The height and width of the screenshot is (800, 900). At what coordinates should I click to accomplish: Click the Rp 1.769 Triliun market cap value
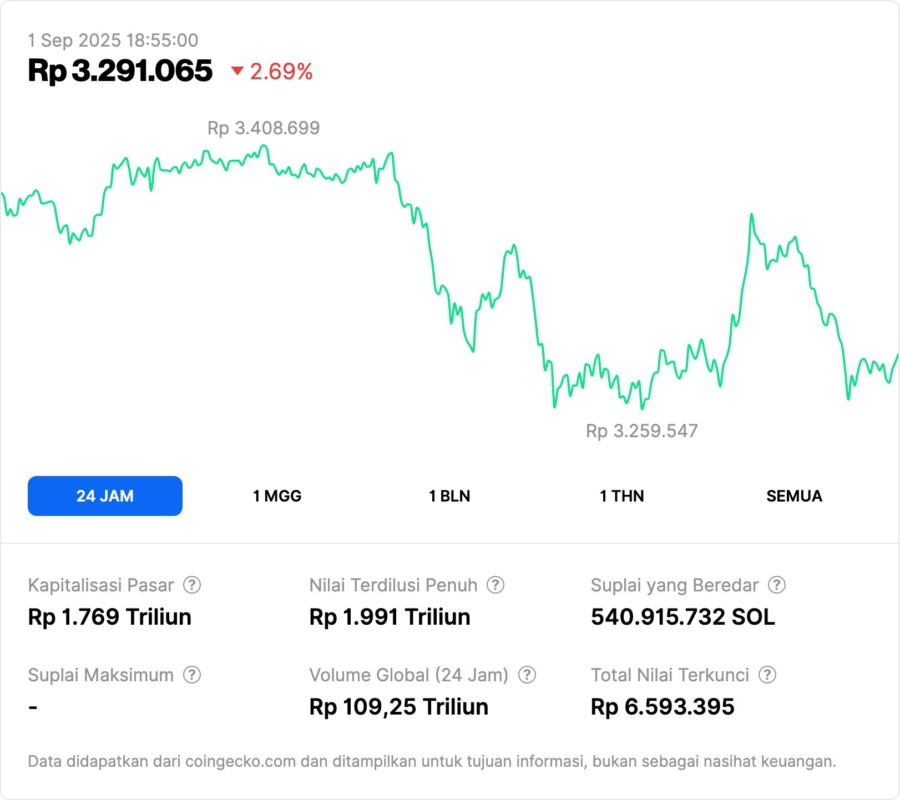[109, 617]
